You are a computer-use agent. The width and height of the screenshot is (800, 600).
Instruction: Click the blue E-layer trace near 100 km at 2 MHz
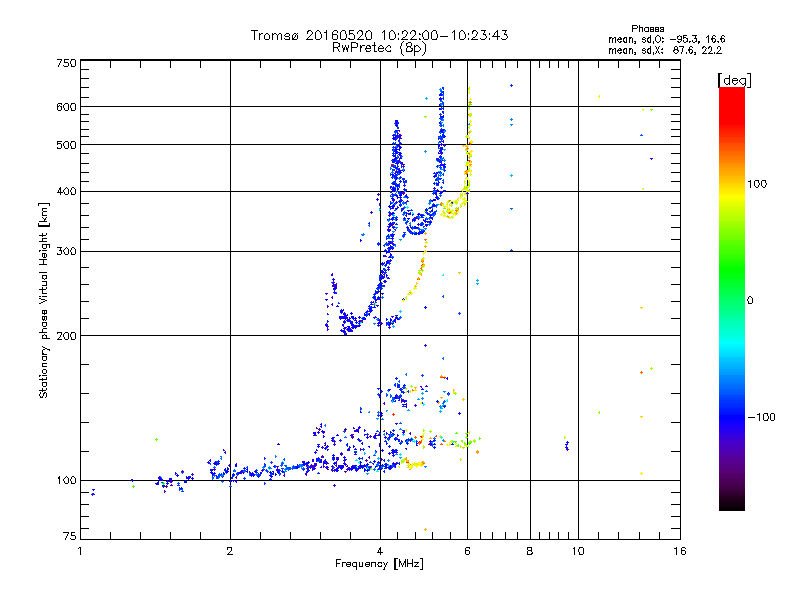[230, 473]
